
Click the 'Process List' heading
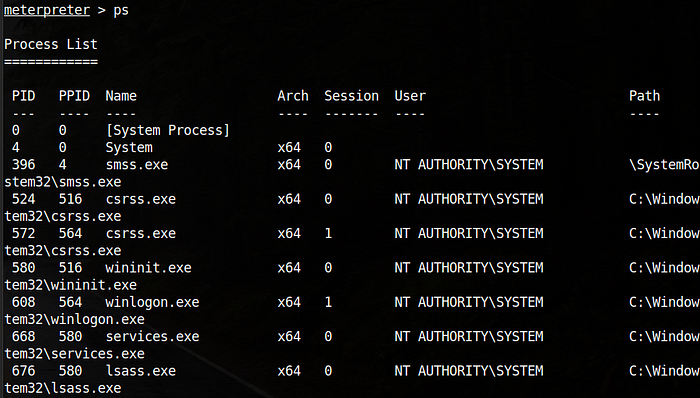50,44
